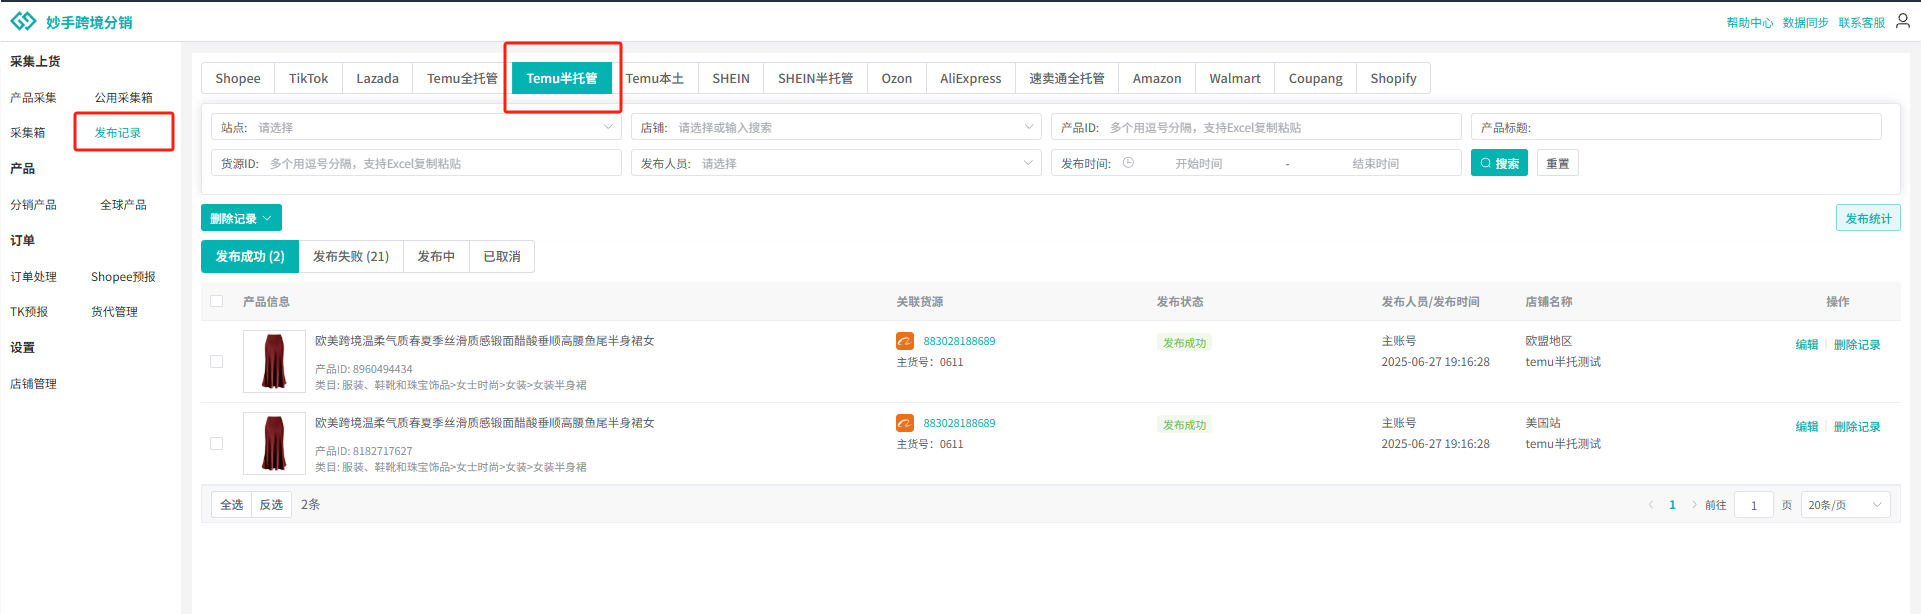The image size is (1921, 614).
Task: Click the 搜索 search button
Action: coord(1499,163)
